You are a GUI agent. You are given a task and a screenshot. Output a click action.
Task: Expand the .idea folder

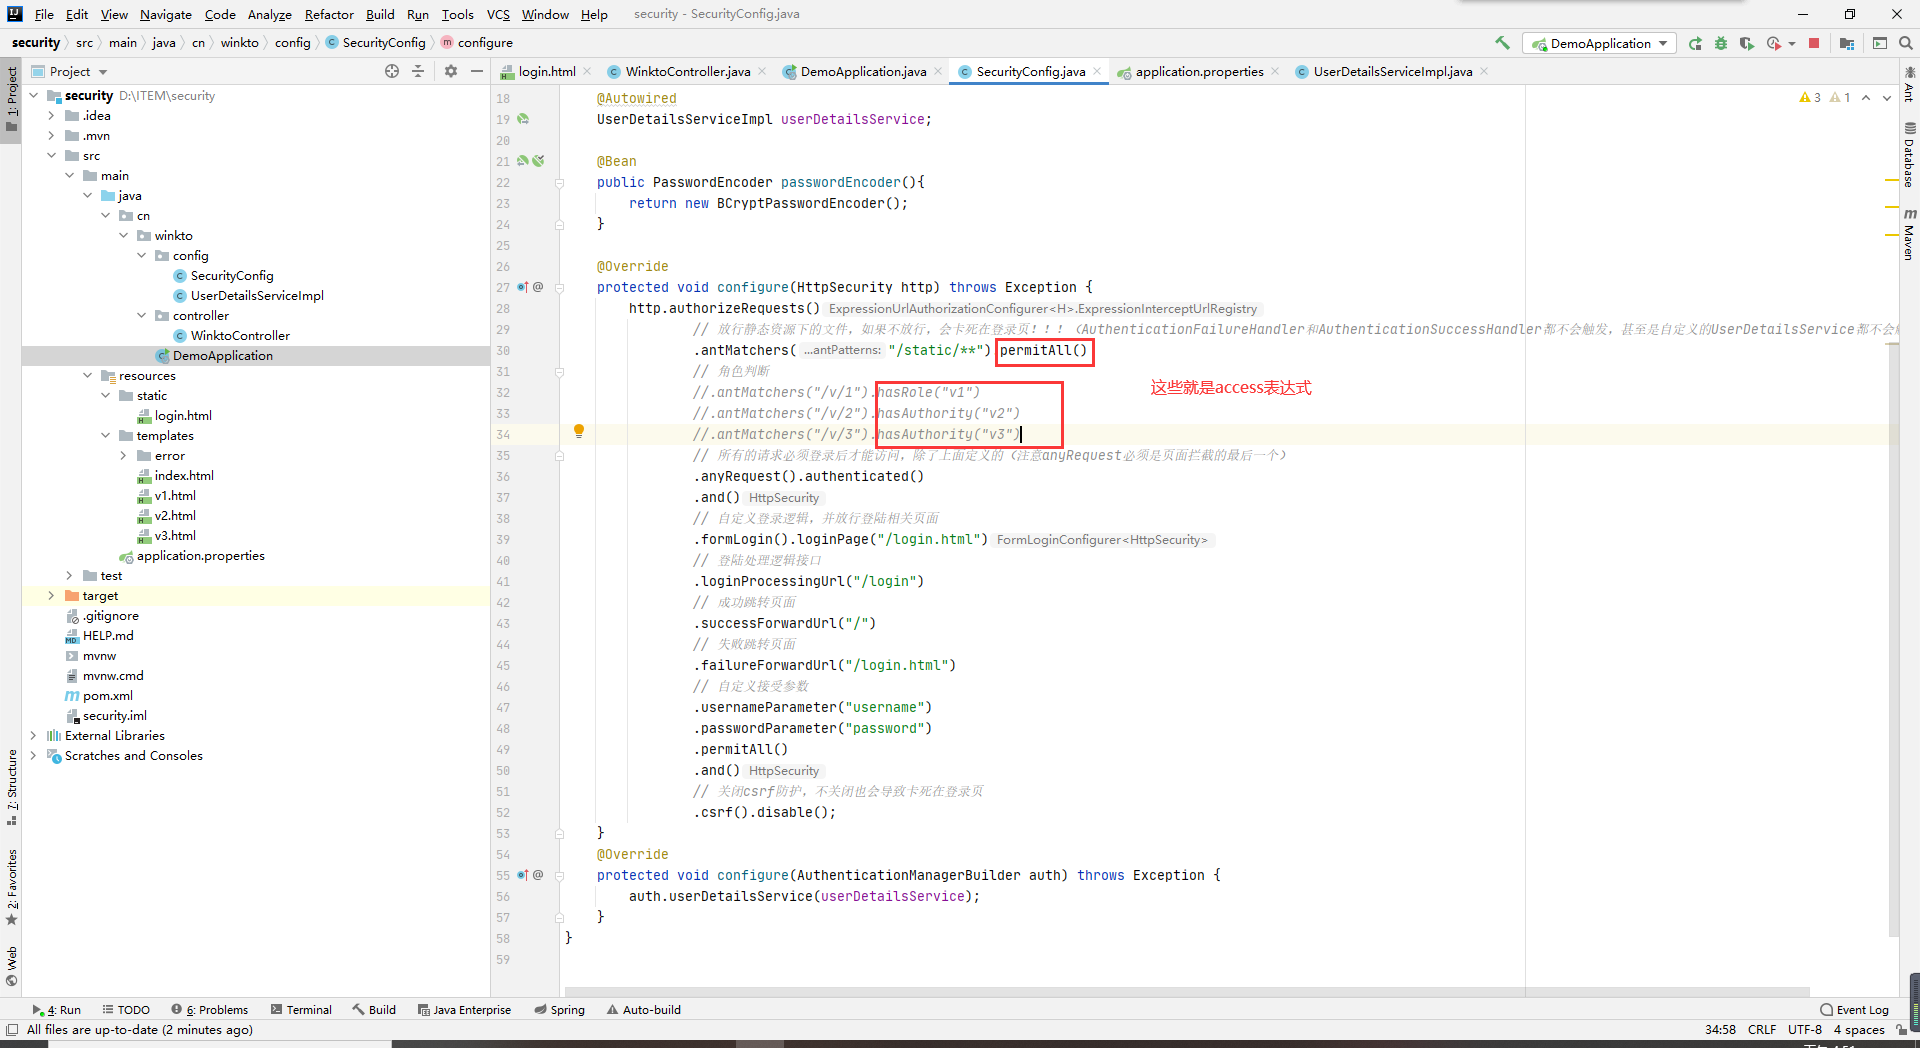(x=51, y=116)
